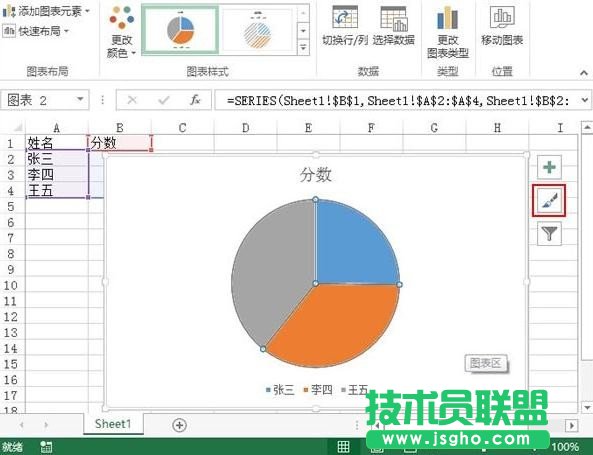Click the Chart Filters funnel button
The height and width of the screenshot is (455, 593).
(549, 233)
